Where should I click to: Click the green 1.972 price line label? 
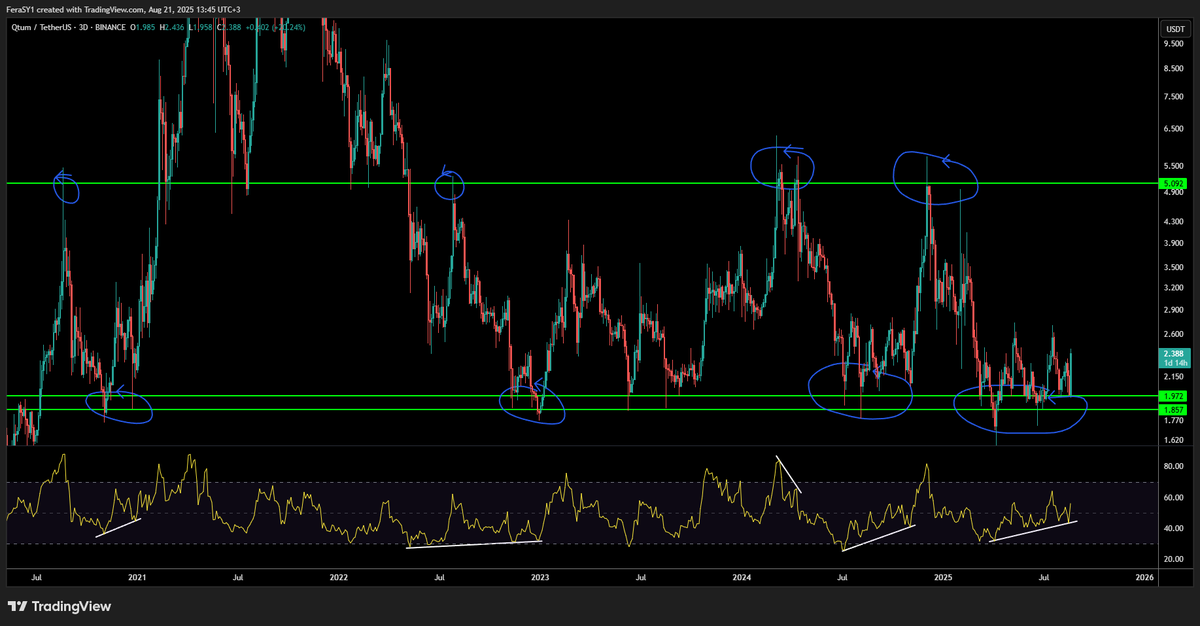click(1173, 397)
